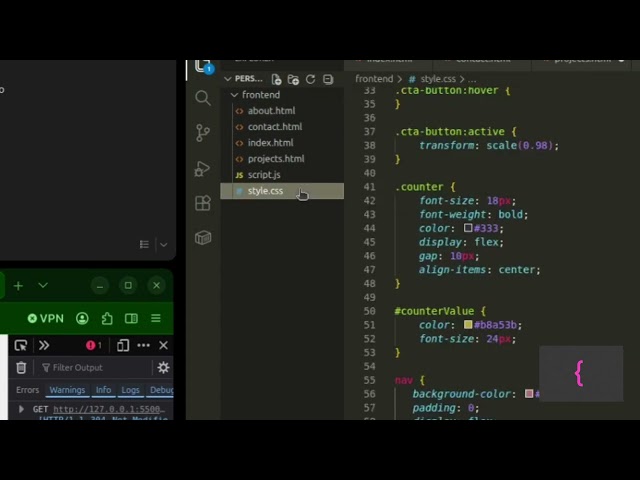Toggle the Errors filter in console
The height and width of the screenshot is (480, 640).
click(x=27, y=390)
